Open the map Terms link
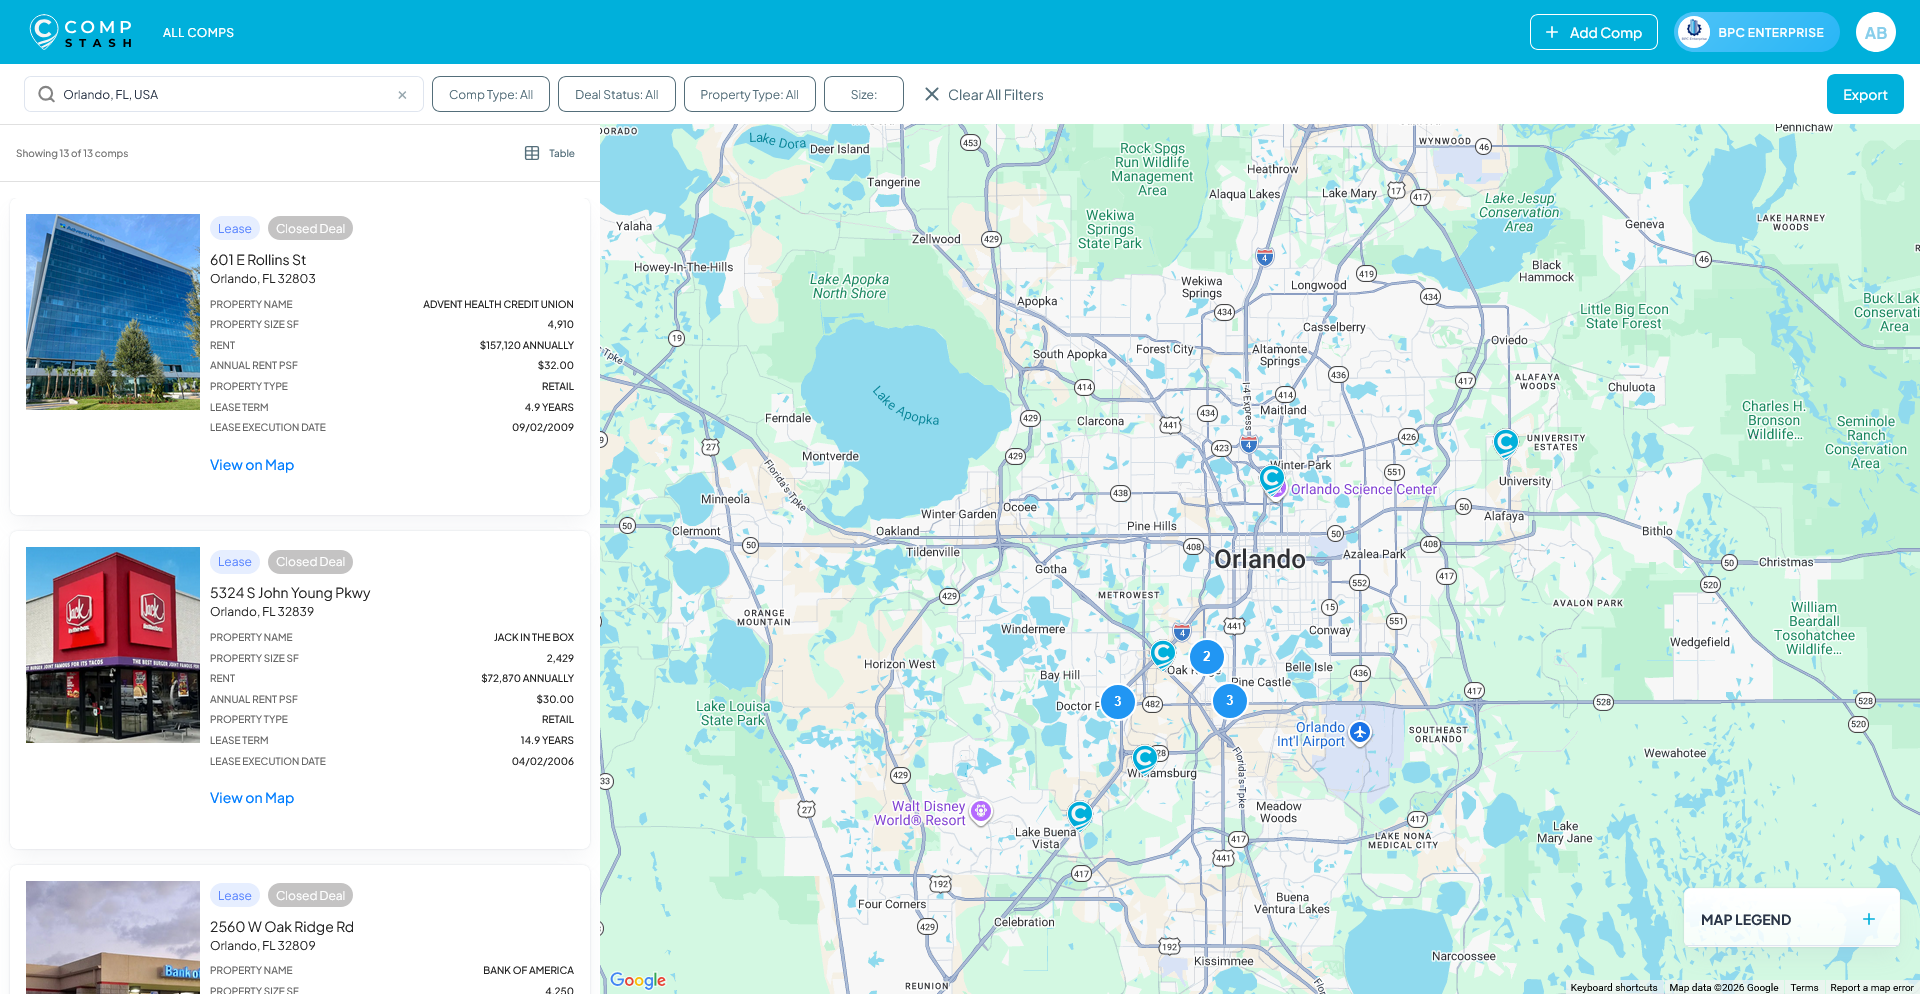The height and width of the screenshot is (994, 1920). pos(1804,988)
